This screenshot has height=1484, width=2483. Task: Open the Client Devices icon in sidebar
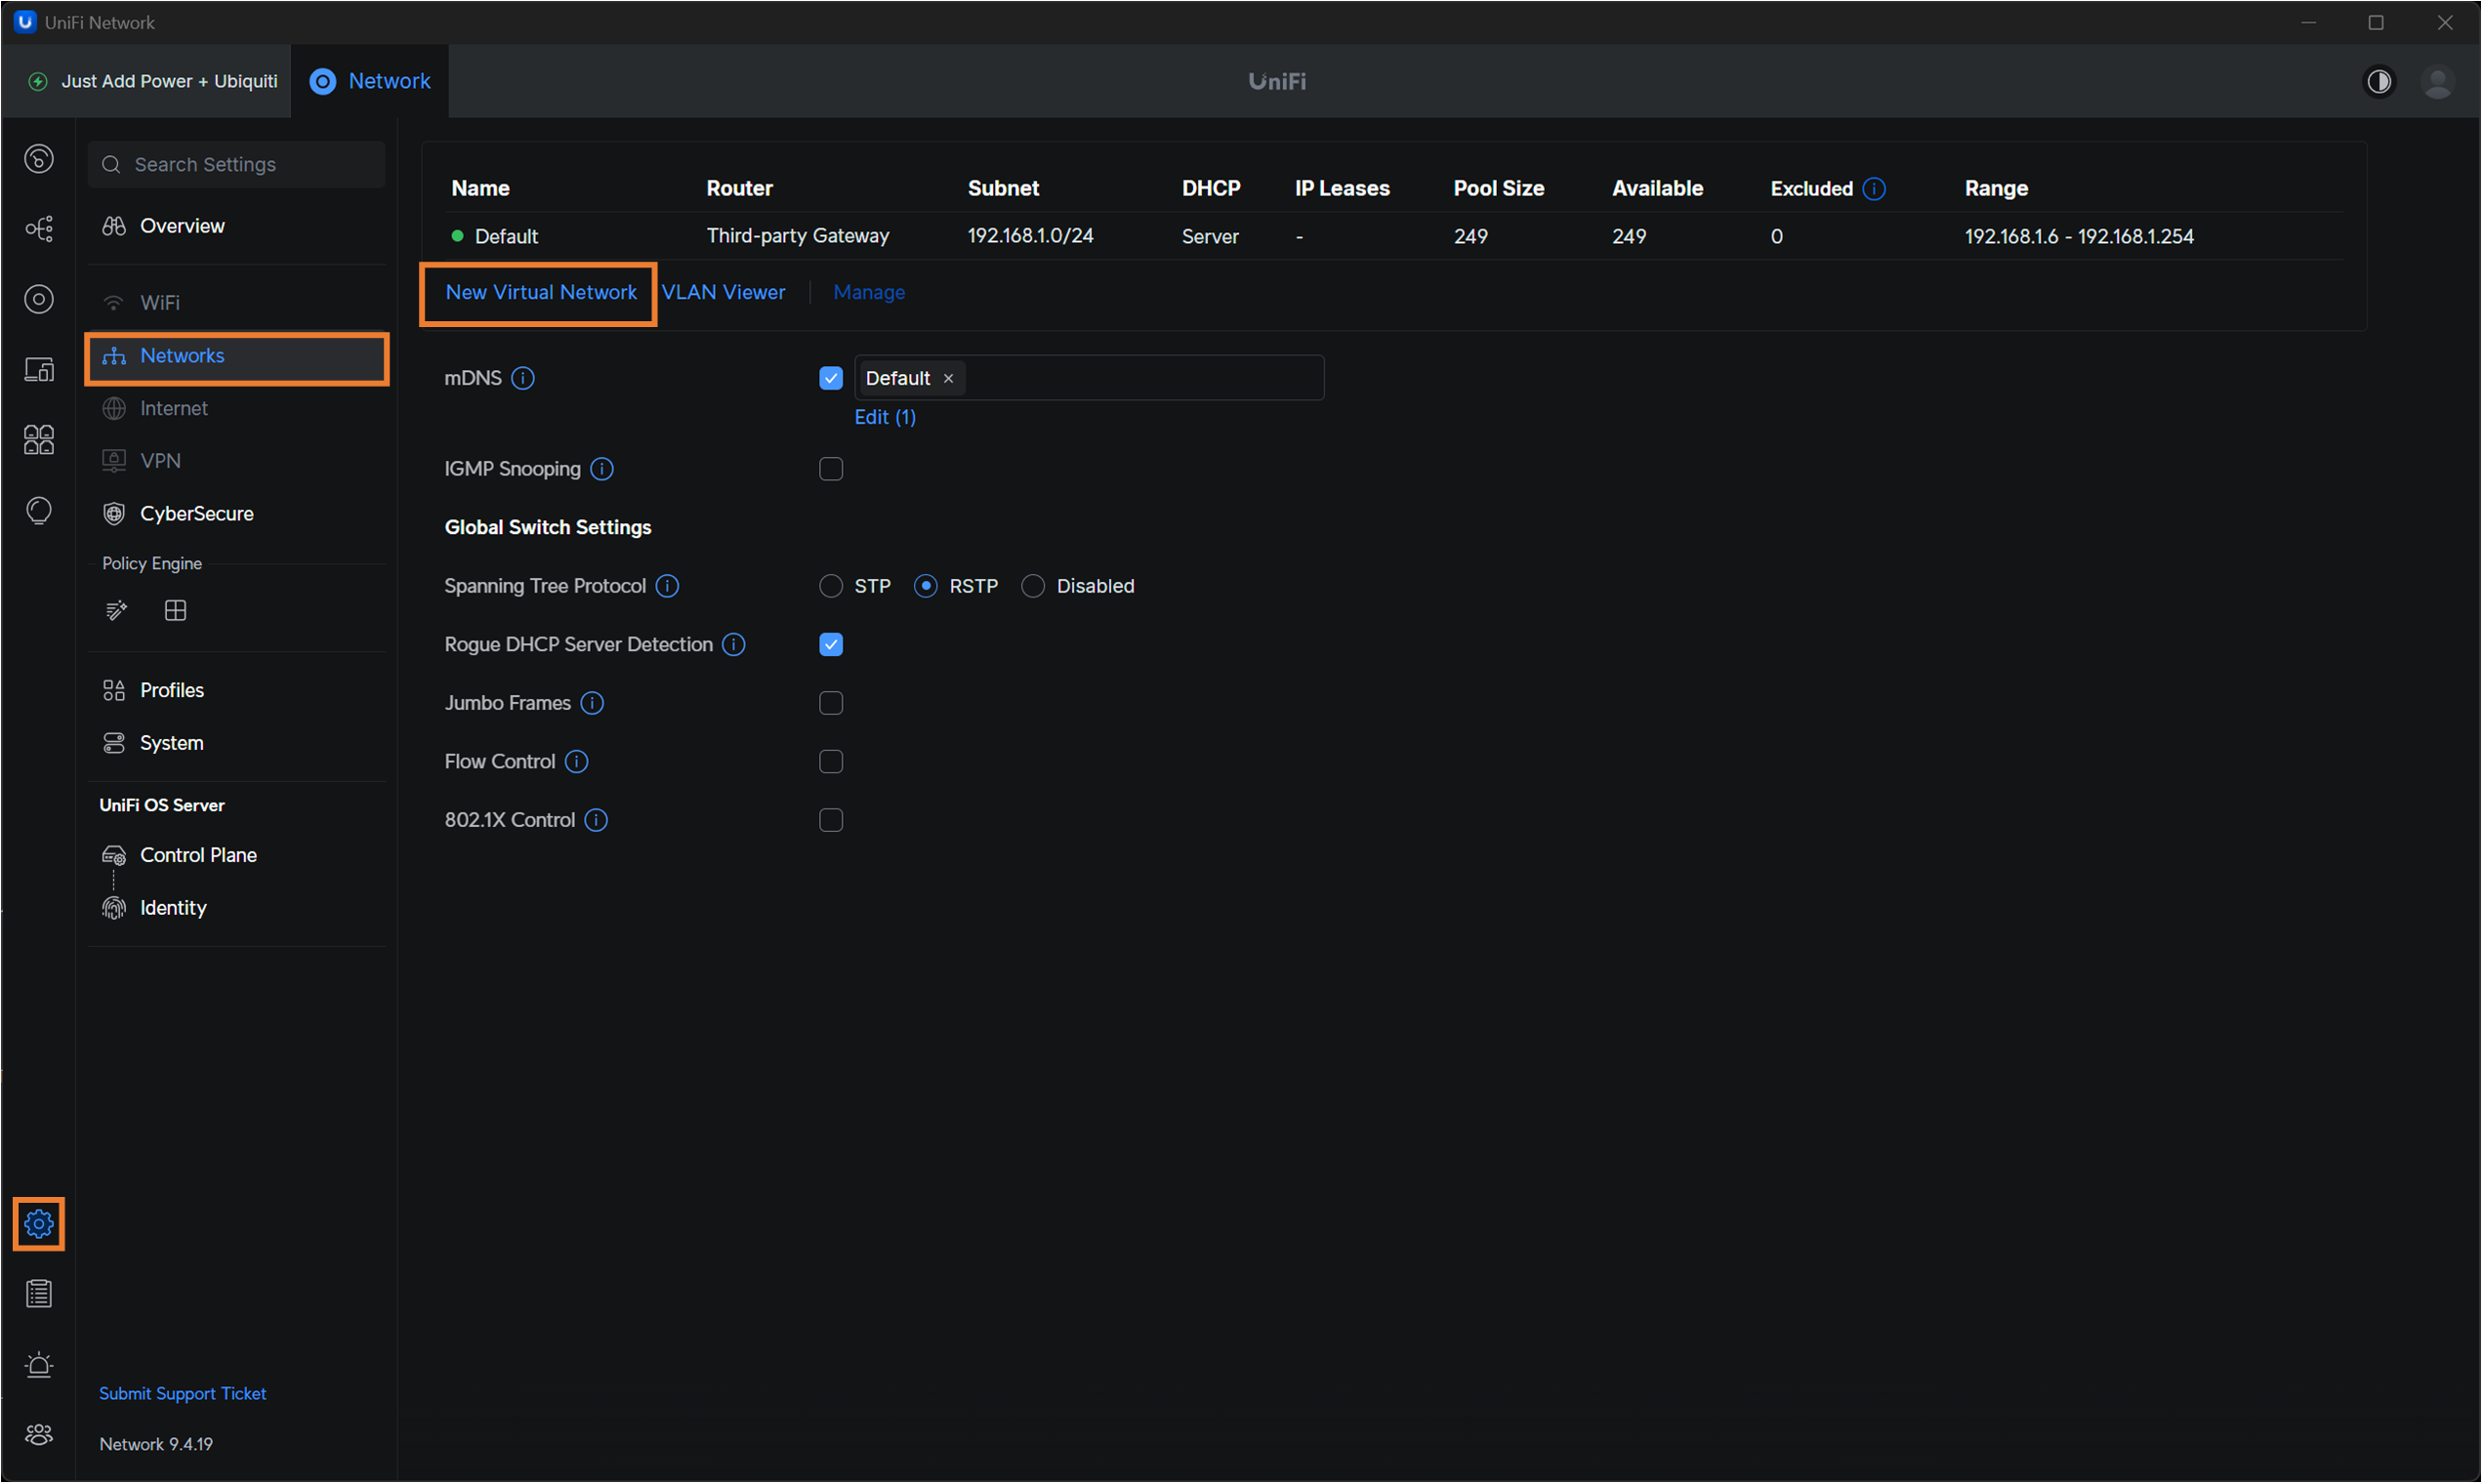pyautogui.click(x=39, y=370)
